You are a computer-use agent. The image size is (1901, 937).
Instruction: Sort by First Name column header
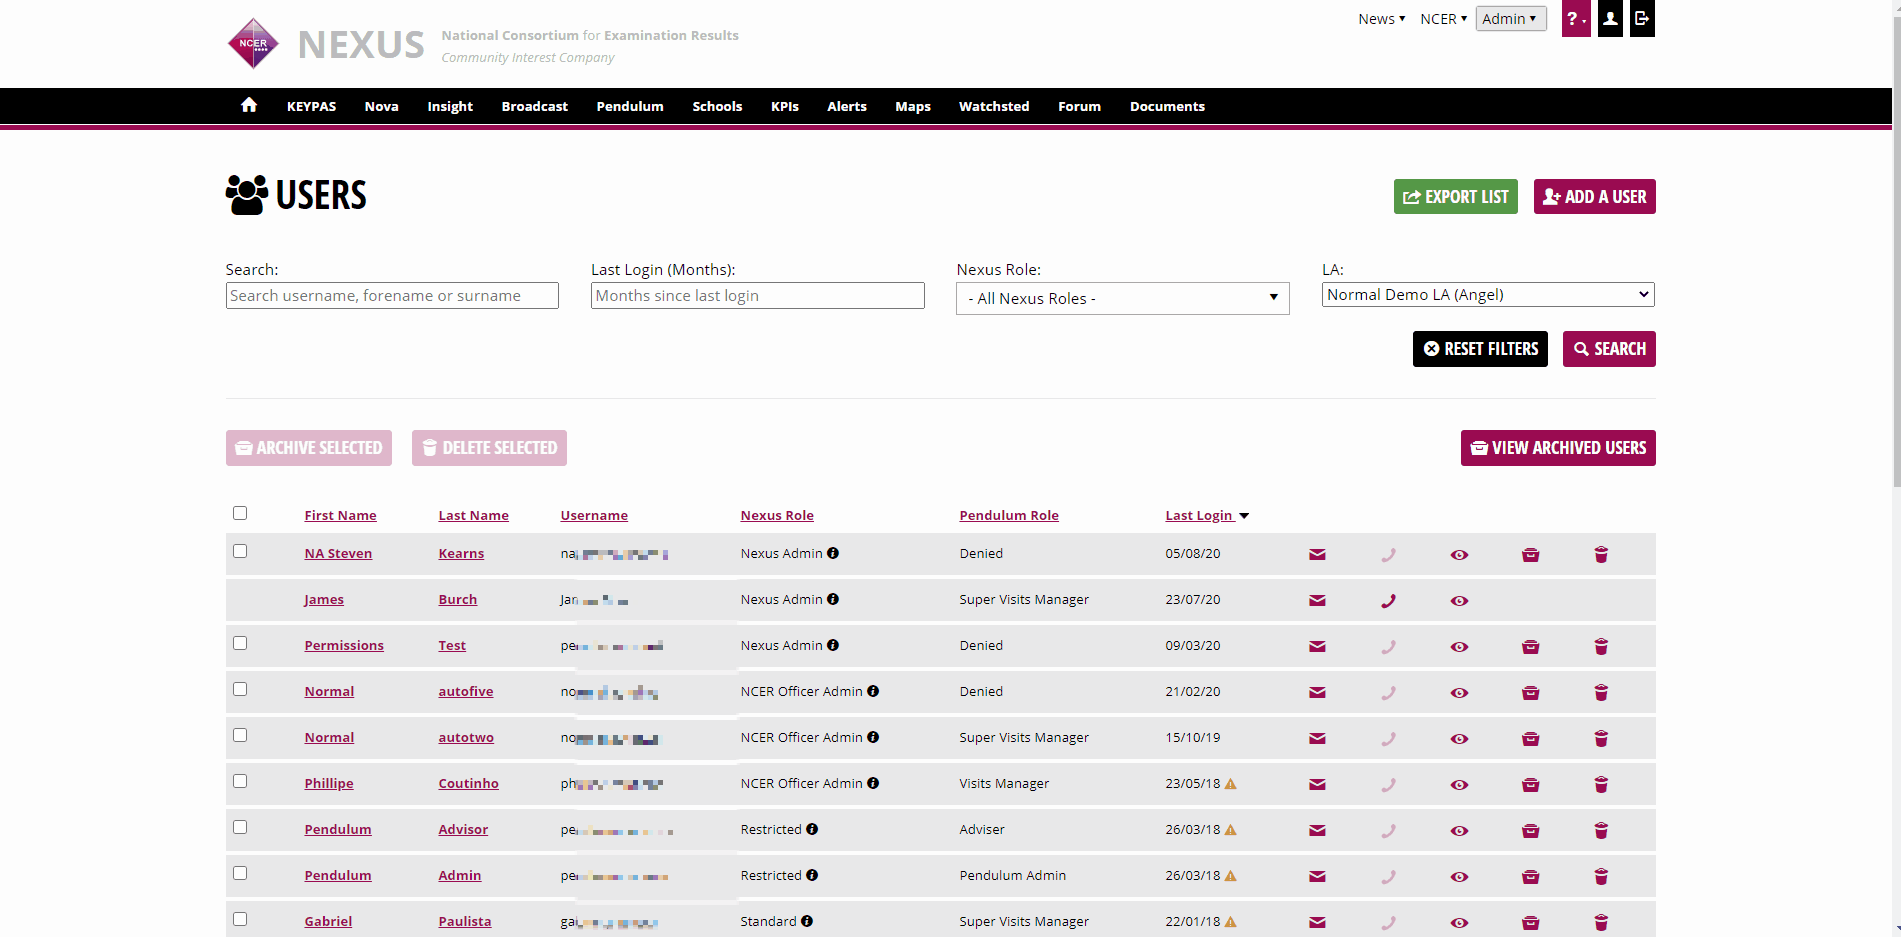[340, 516]
